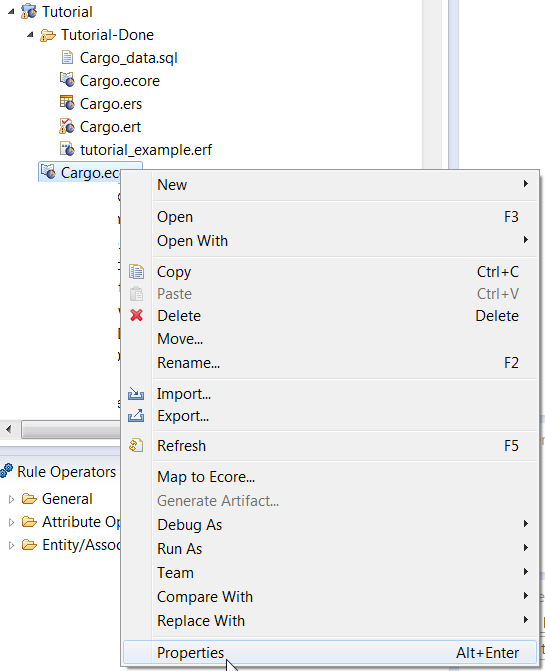
Task: Select the Tutorial-Done folder label
Action: click(107, 35)
